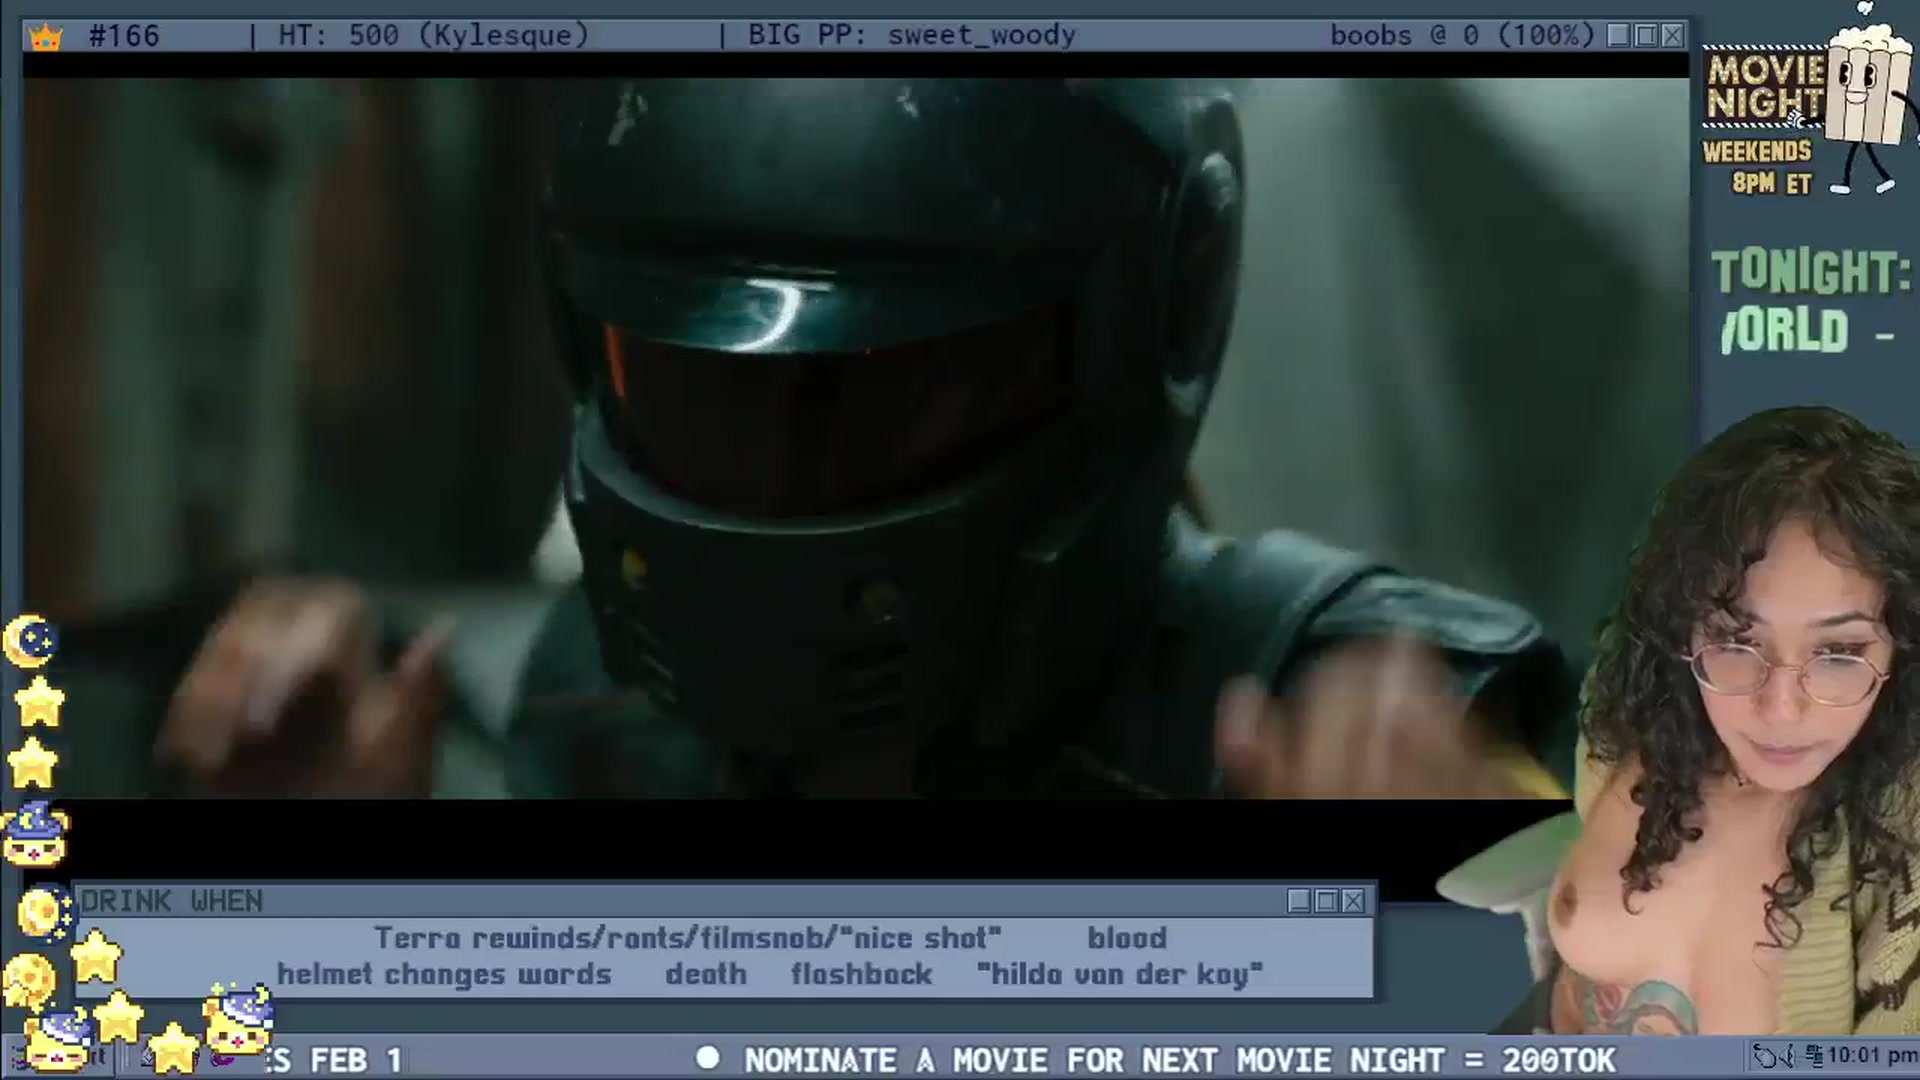
Task: Maximize the top movie player window
Action: point(1645,36)
